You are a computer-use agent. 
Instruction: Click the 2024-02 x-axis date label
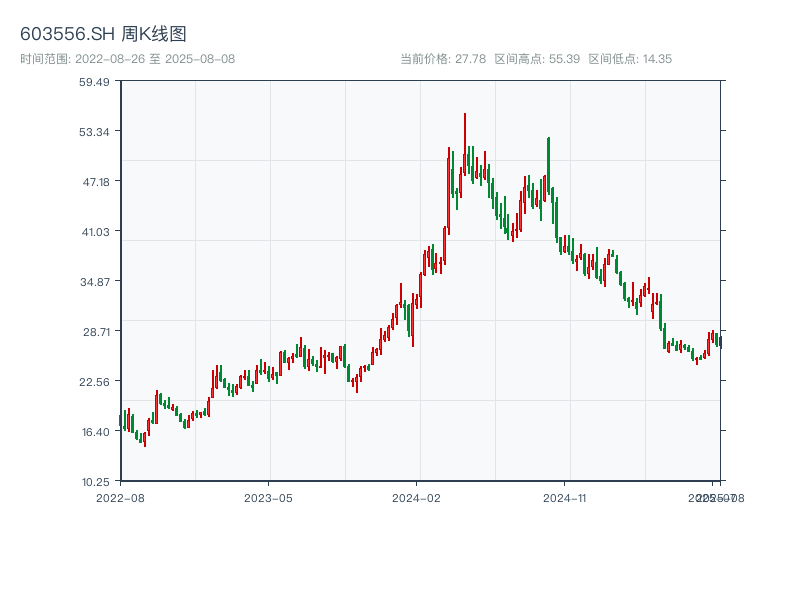[x=417, y=497]
